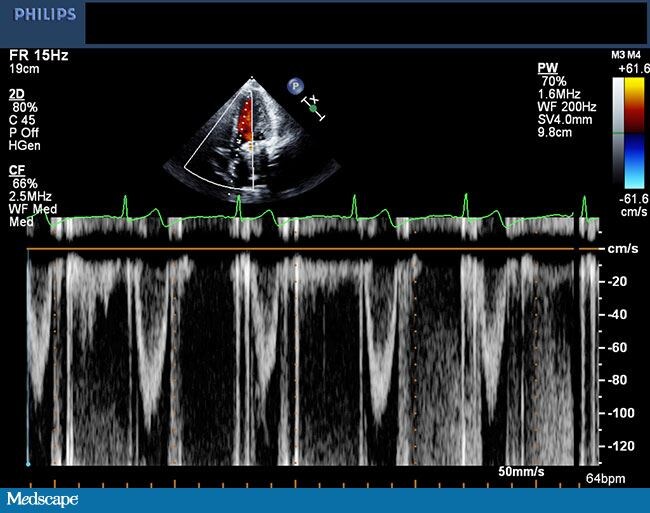
Task: Click the 'M3 M4' map label
Action: [626, 55]
